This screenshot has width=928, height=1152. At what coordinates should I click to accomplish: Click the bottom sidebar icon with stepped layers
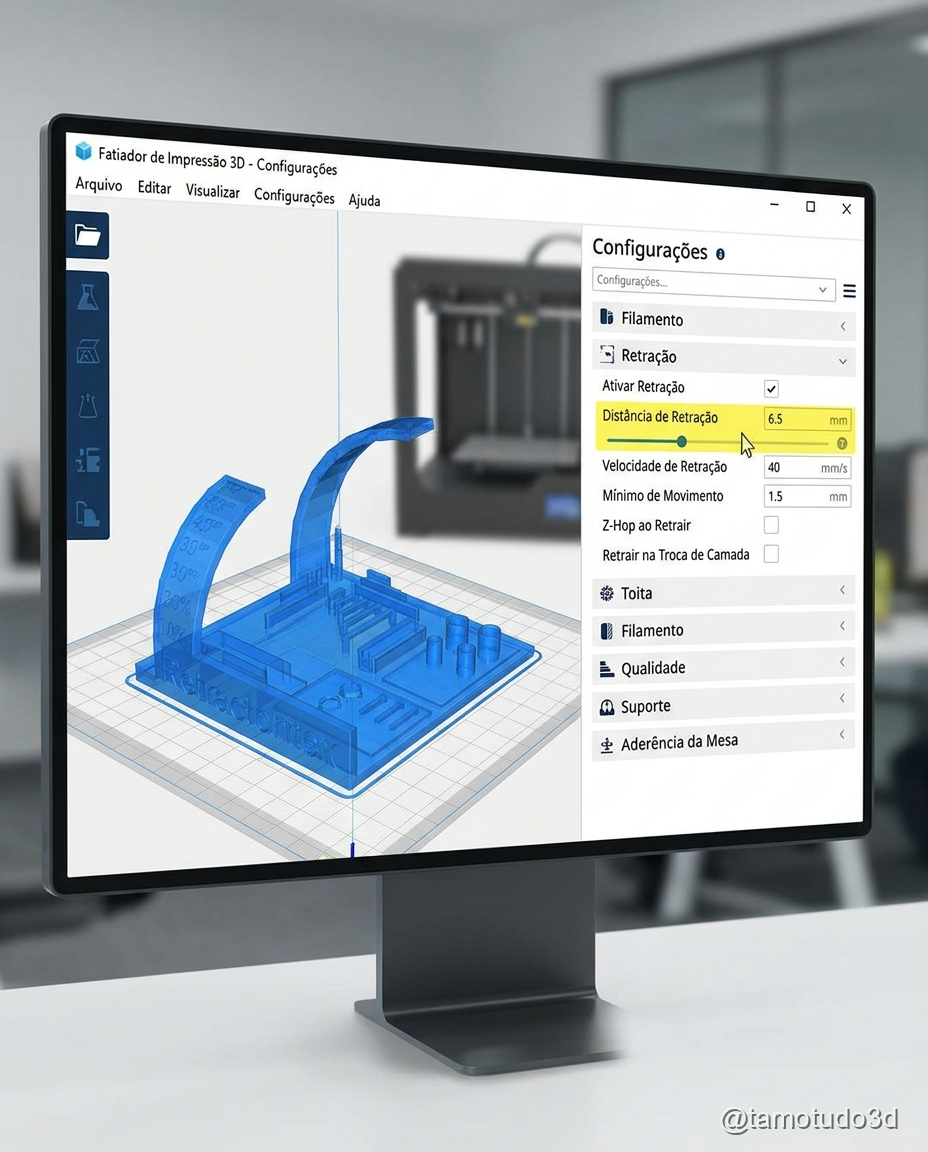click(88, 514)
